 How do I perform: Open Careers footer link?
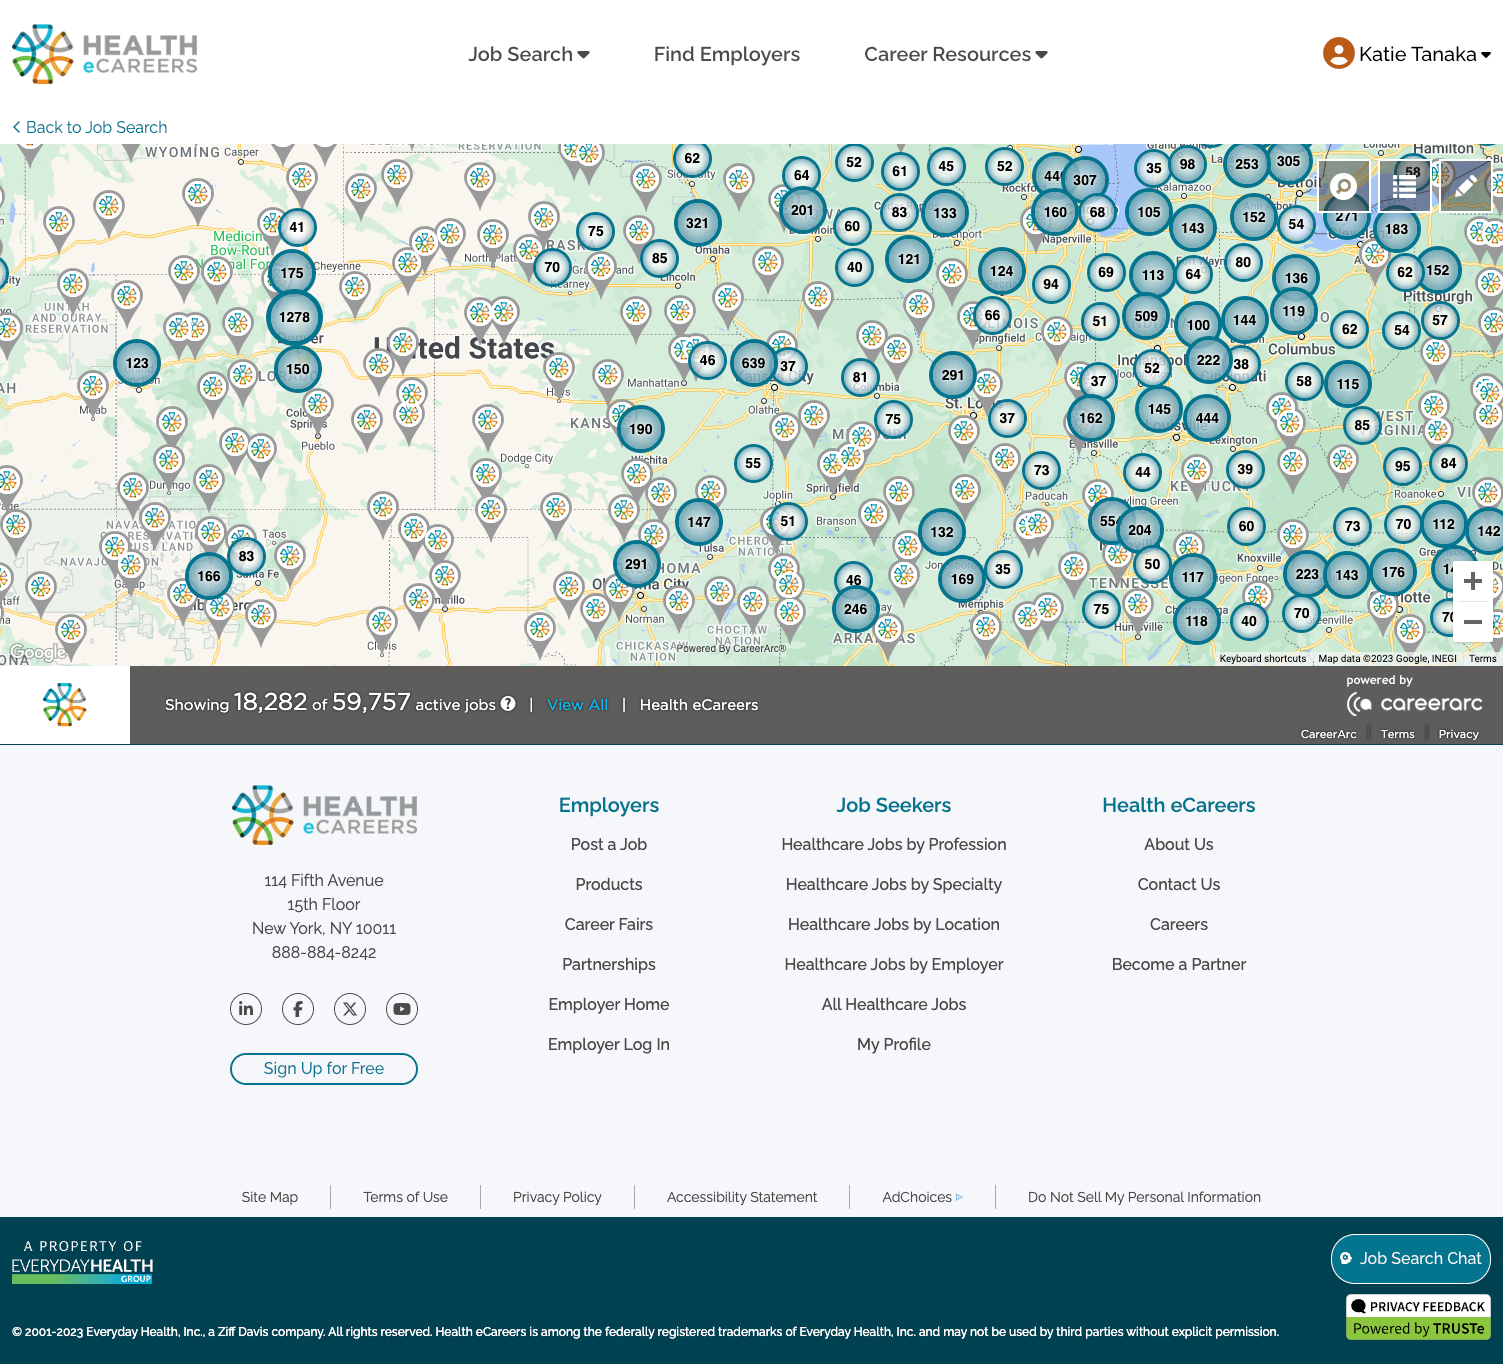click(1179, 924)
